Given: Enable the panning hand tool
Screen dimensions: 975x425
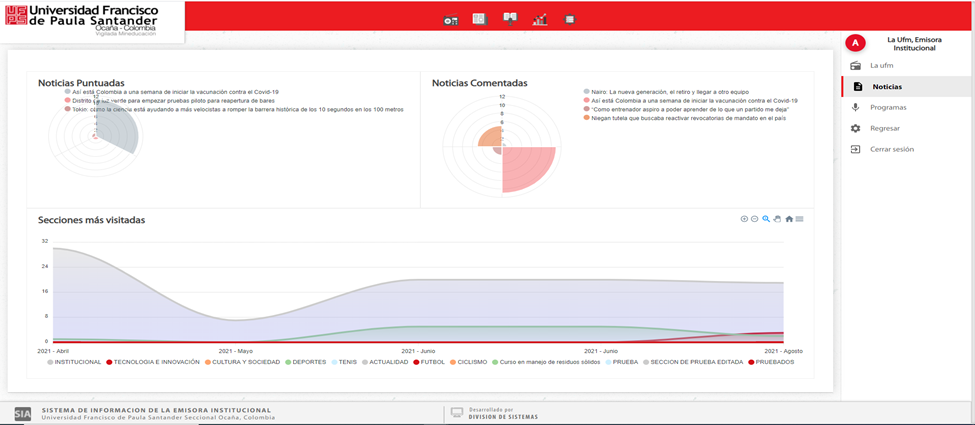Looking at the screenshot, I should (x=777, y=219).
